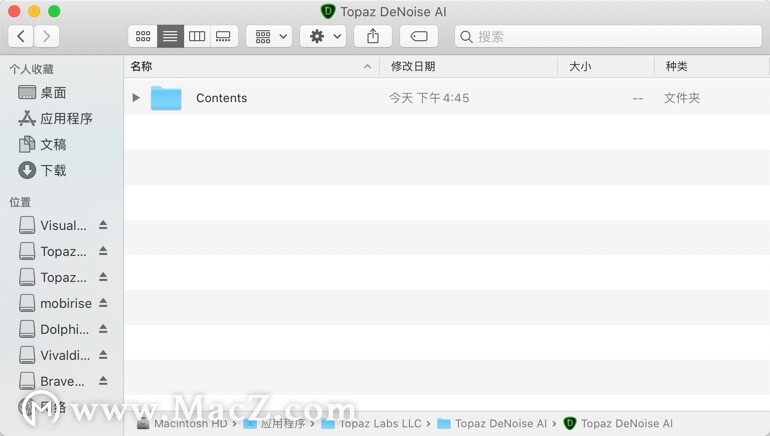Switch to list view
This screenshot has width=770, height=436.
[170, 36]
